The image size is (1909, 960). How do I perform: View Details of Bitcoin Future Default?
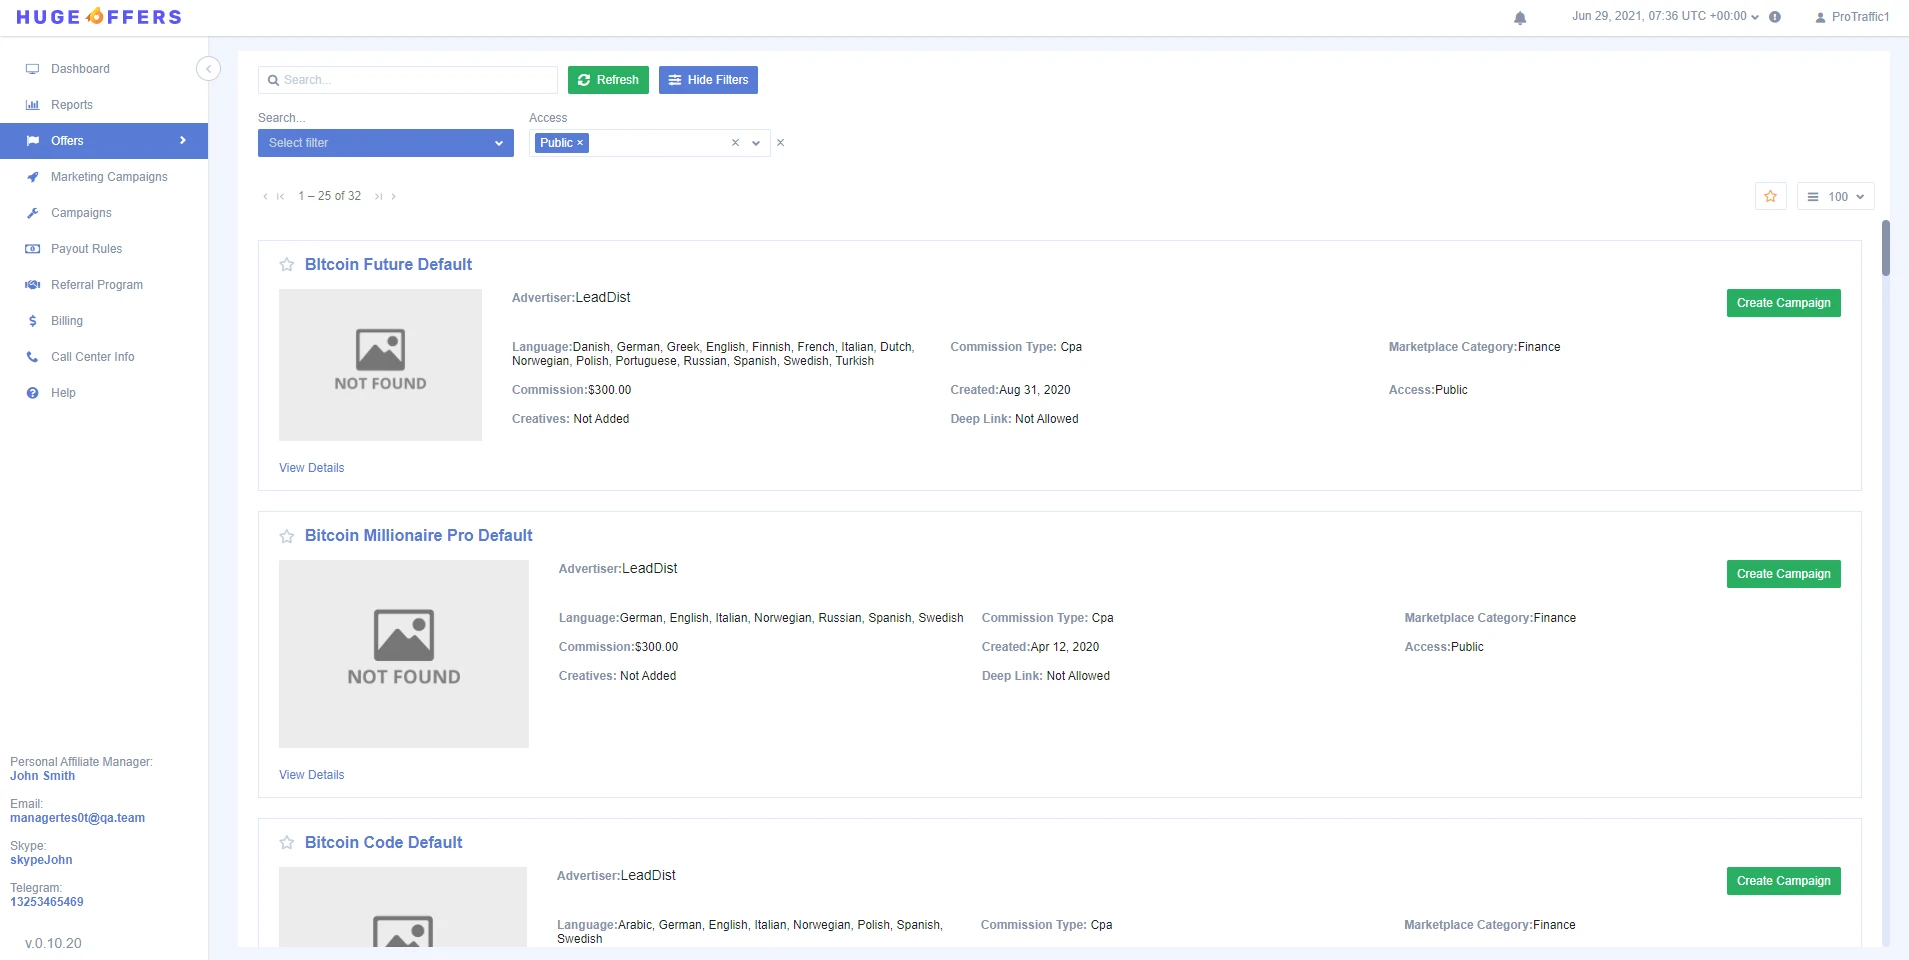pyautogui.click(x=311, y=468)
